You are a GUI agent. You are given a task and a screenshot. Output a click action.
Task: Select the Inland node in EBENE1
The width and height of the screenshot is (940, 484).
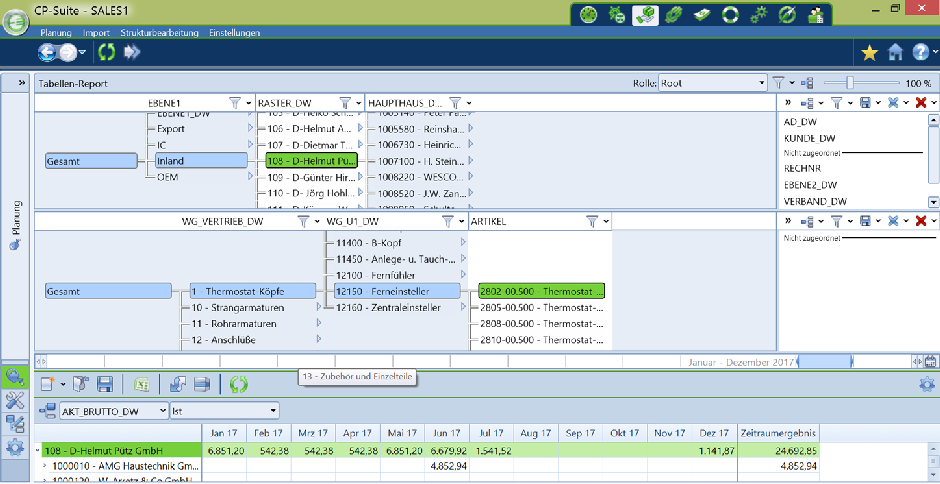click(201, 161)
